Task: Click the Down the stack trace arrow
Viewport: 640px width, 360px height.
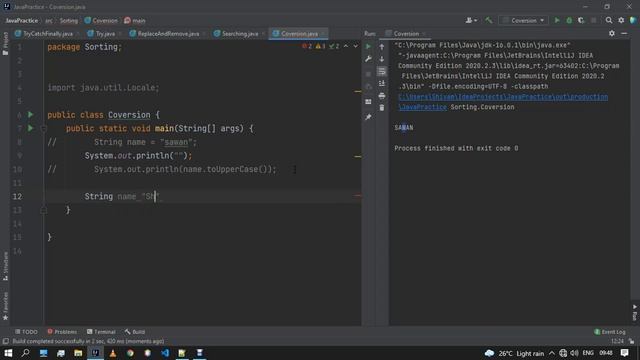Action: click(x=382, y=59)
